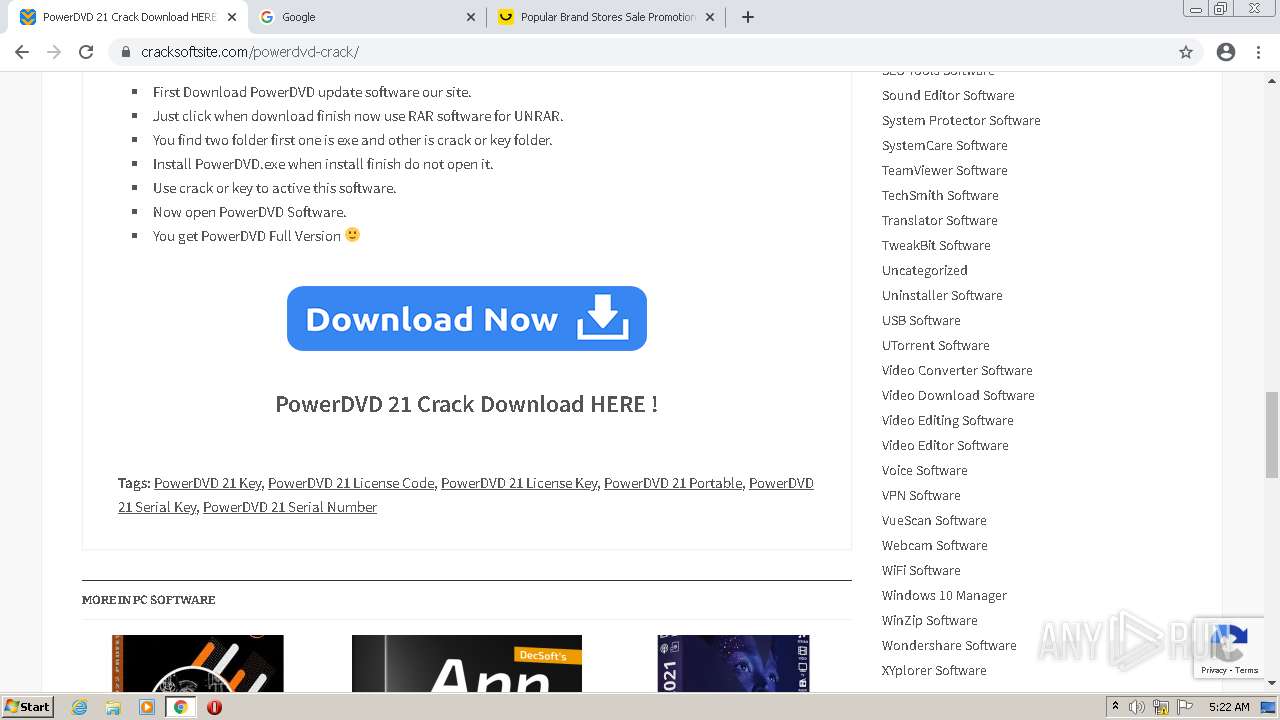Reload the current page
This screenshot has height=720, width=1280.
click(x=86, y=52)
